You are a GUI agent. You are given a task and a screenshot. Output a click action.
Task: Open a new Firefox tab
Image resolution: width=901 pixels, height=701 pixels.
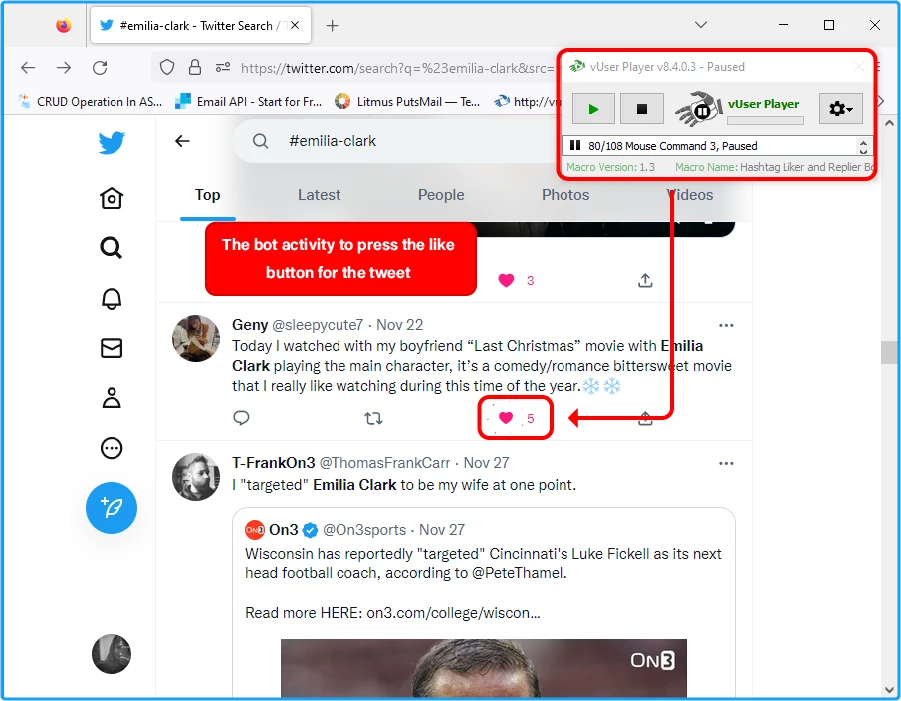click(332, 25)
